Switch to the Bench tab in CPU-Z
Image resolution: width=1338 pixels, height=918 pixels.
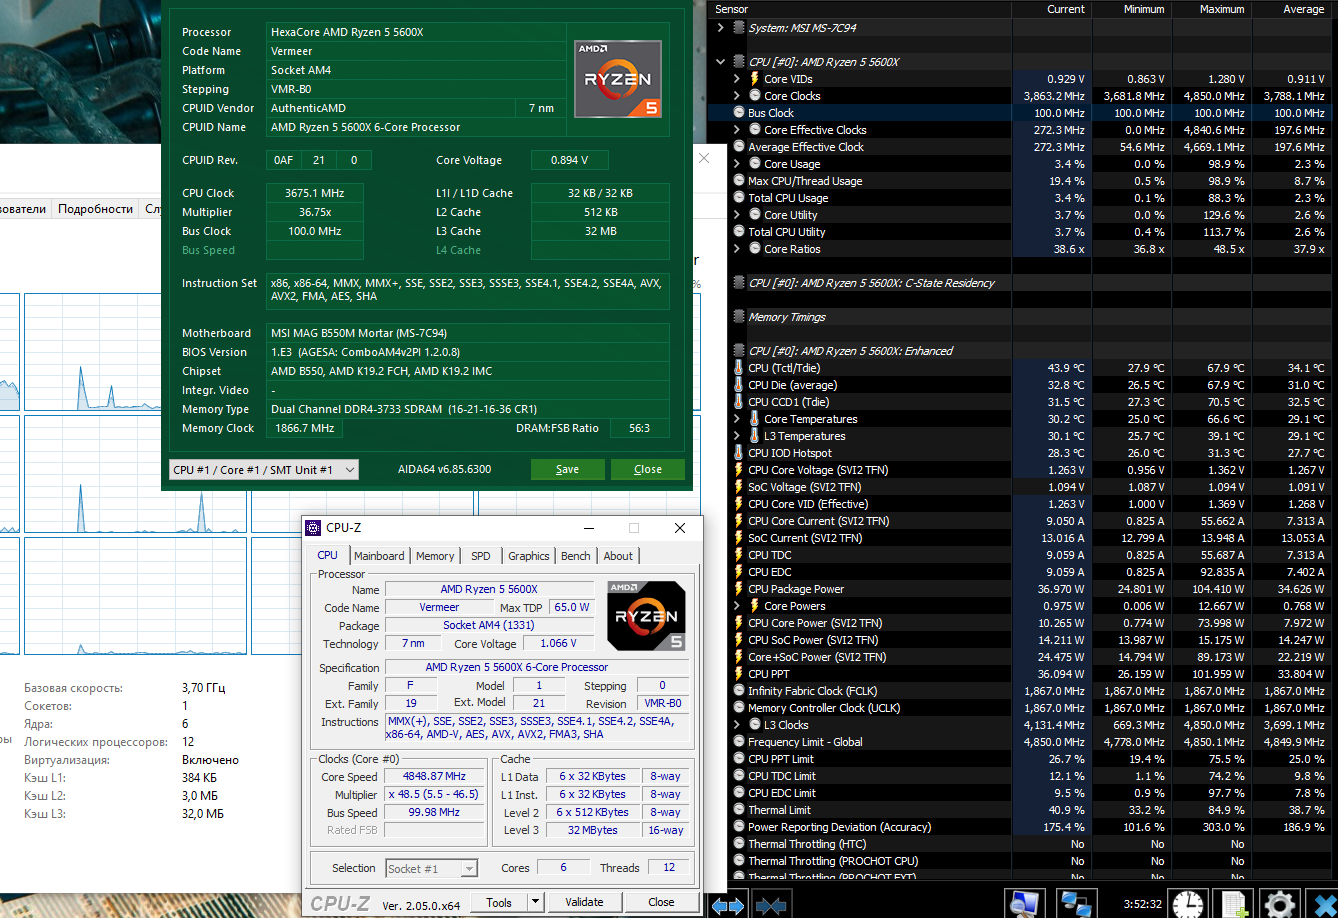(x=576, y=556)
